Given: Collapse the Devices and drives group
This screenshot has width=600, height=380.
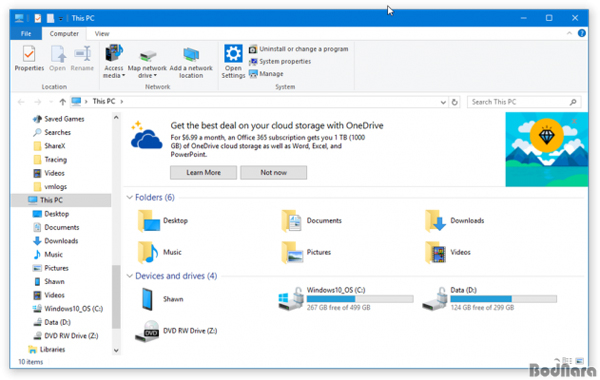Looking at the screenshot, I should [x=130, y=276].
